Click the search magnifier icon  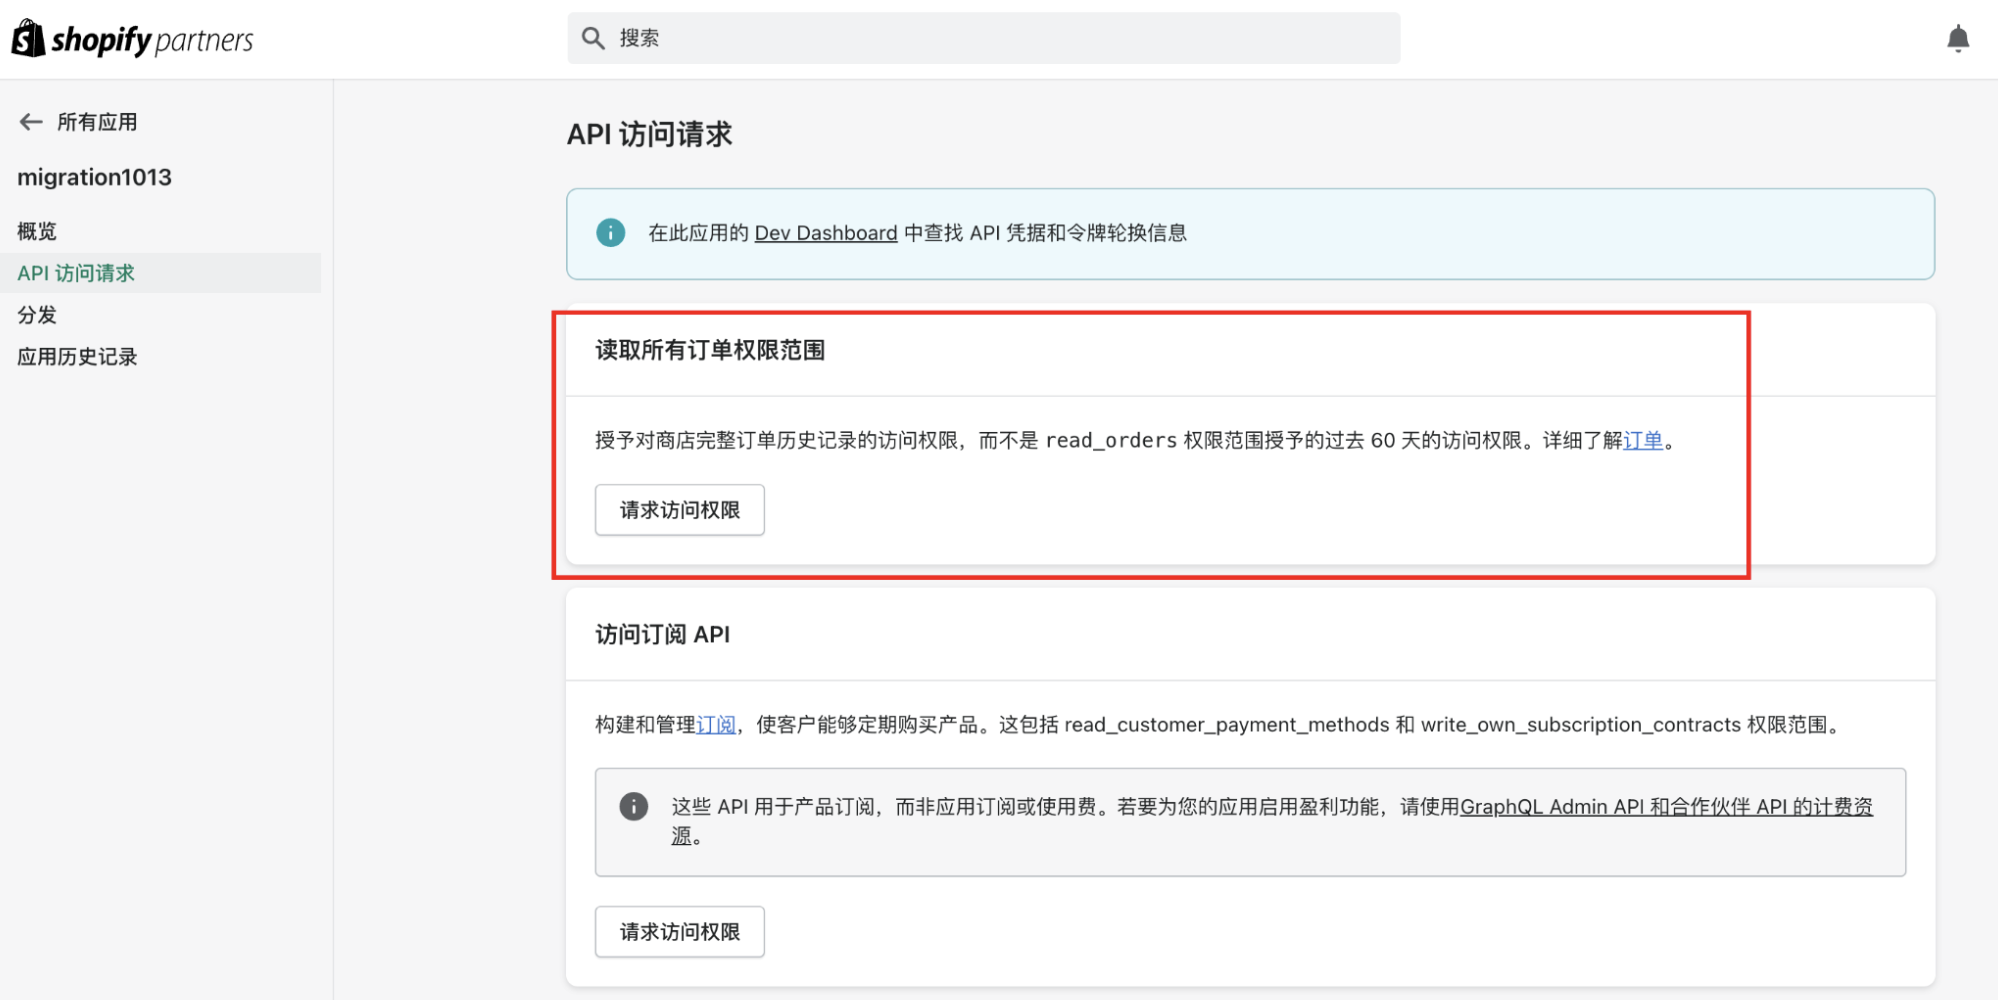pyautogui.click(x=593, y=38)
